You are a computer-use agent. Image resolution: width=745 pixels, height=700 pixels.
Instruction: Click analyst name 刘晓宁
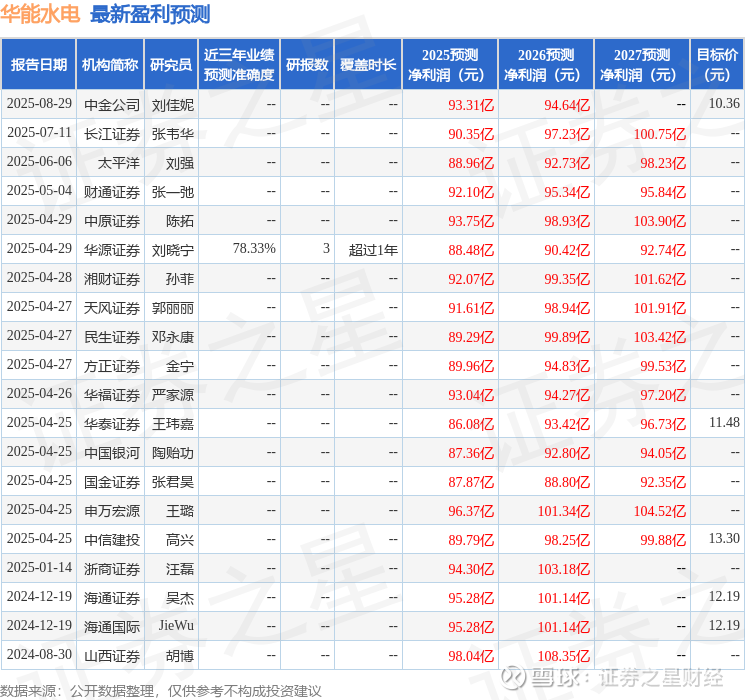coord(172,250)
